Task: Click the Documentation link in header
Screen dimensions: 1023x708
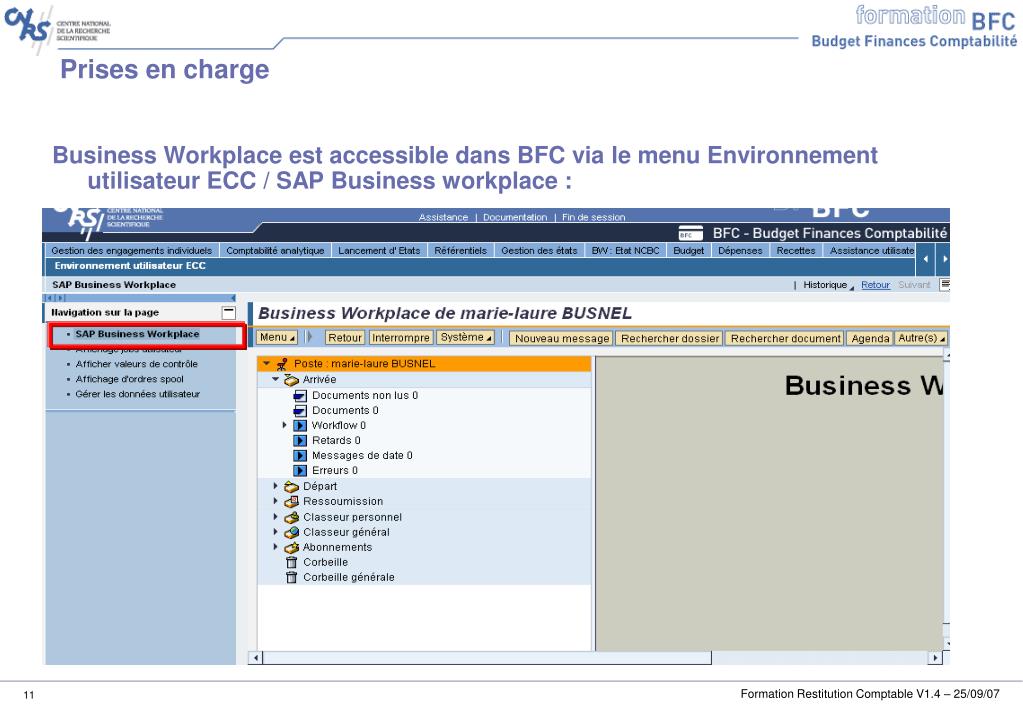Action: [x=515, y=217]
